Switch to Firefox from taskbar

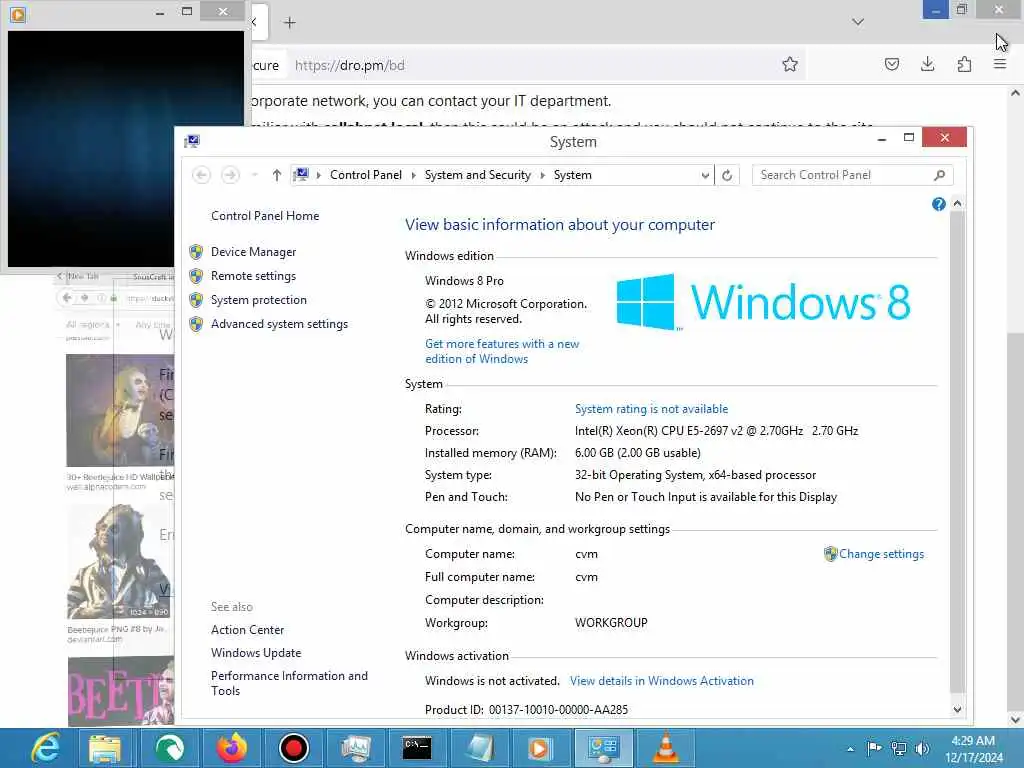pyautogui.click(x=232, y=748)
